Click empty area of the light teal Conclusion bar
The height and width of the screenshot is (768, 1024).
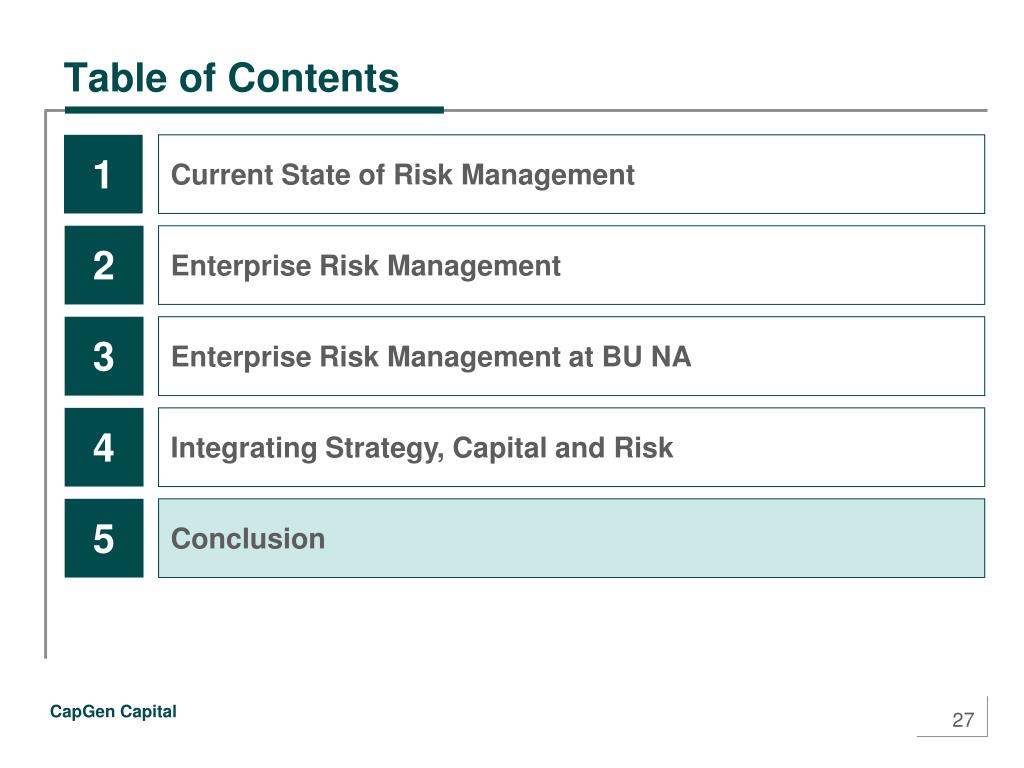coord(653,538)
